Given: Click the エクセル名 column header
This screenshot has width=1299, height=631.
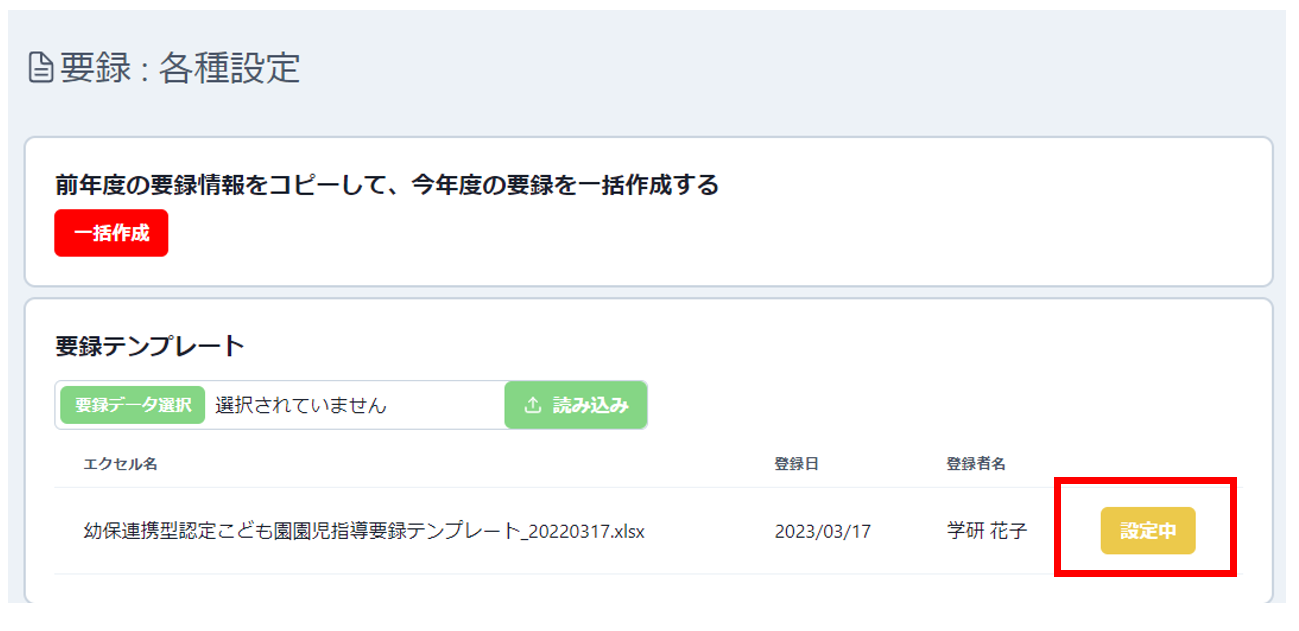Looking at the screenshot, I should pyautogui.click(x=120, y=464).
